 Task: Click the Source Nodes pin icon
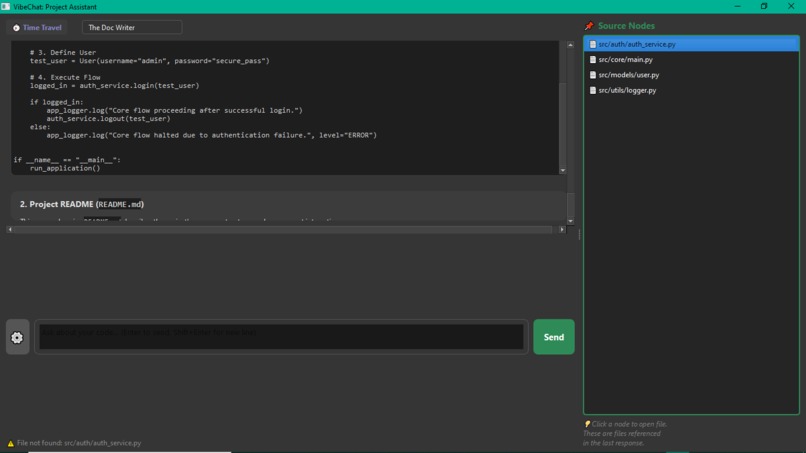589,26
